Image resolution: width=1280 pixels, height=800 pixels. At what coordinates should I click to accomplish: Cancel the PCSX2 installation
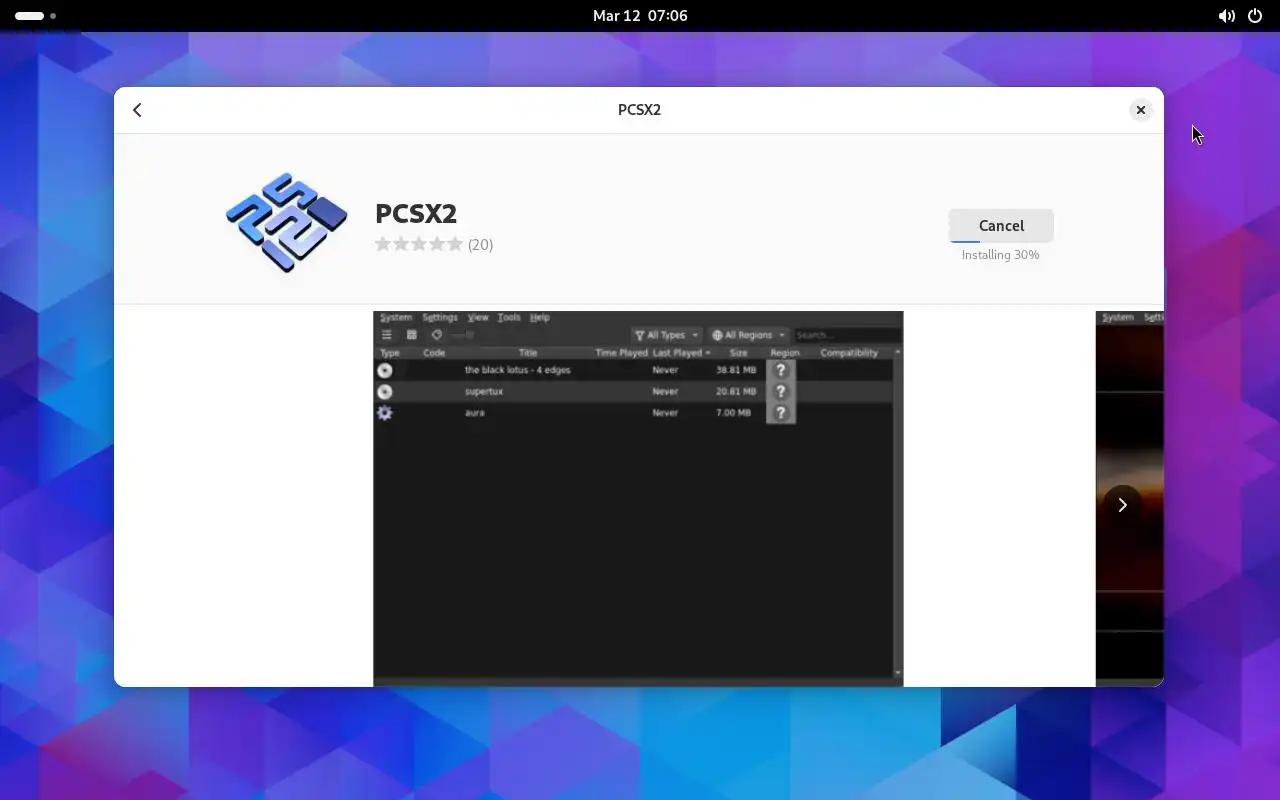(1001, 225)
